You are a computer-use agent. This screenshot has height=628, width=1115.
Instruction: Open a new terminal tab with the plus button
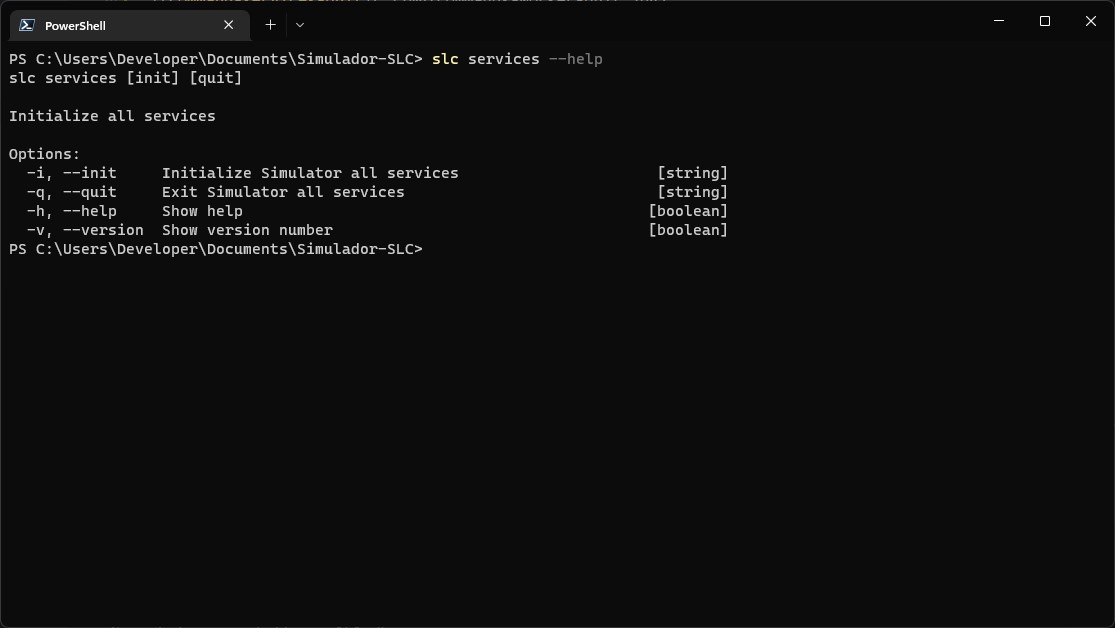(x=270, y=25)
